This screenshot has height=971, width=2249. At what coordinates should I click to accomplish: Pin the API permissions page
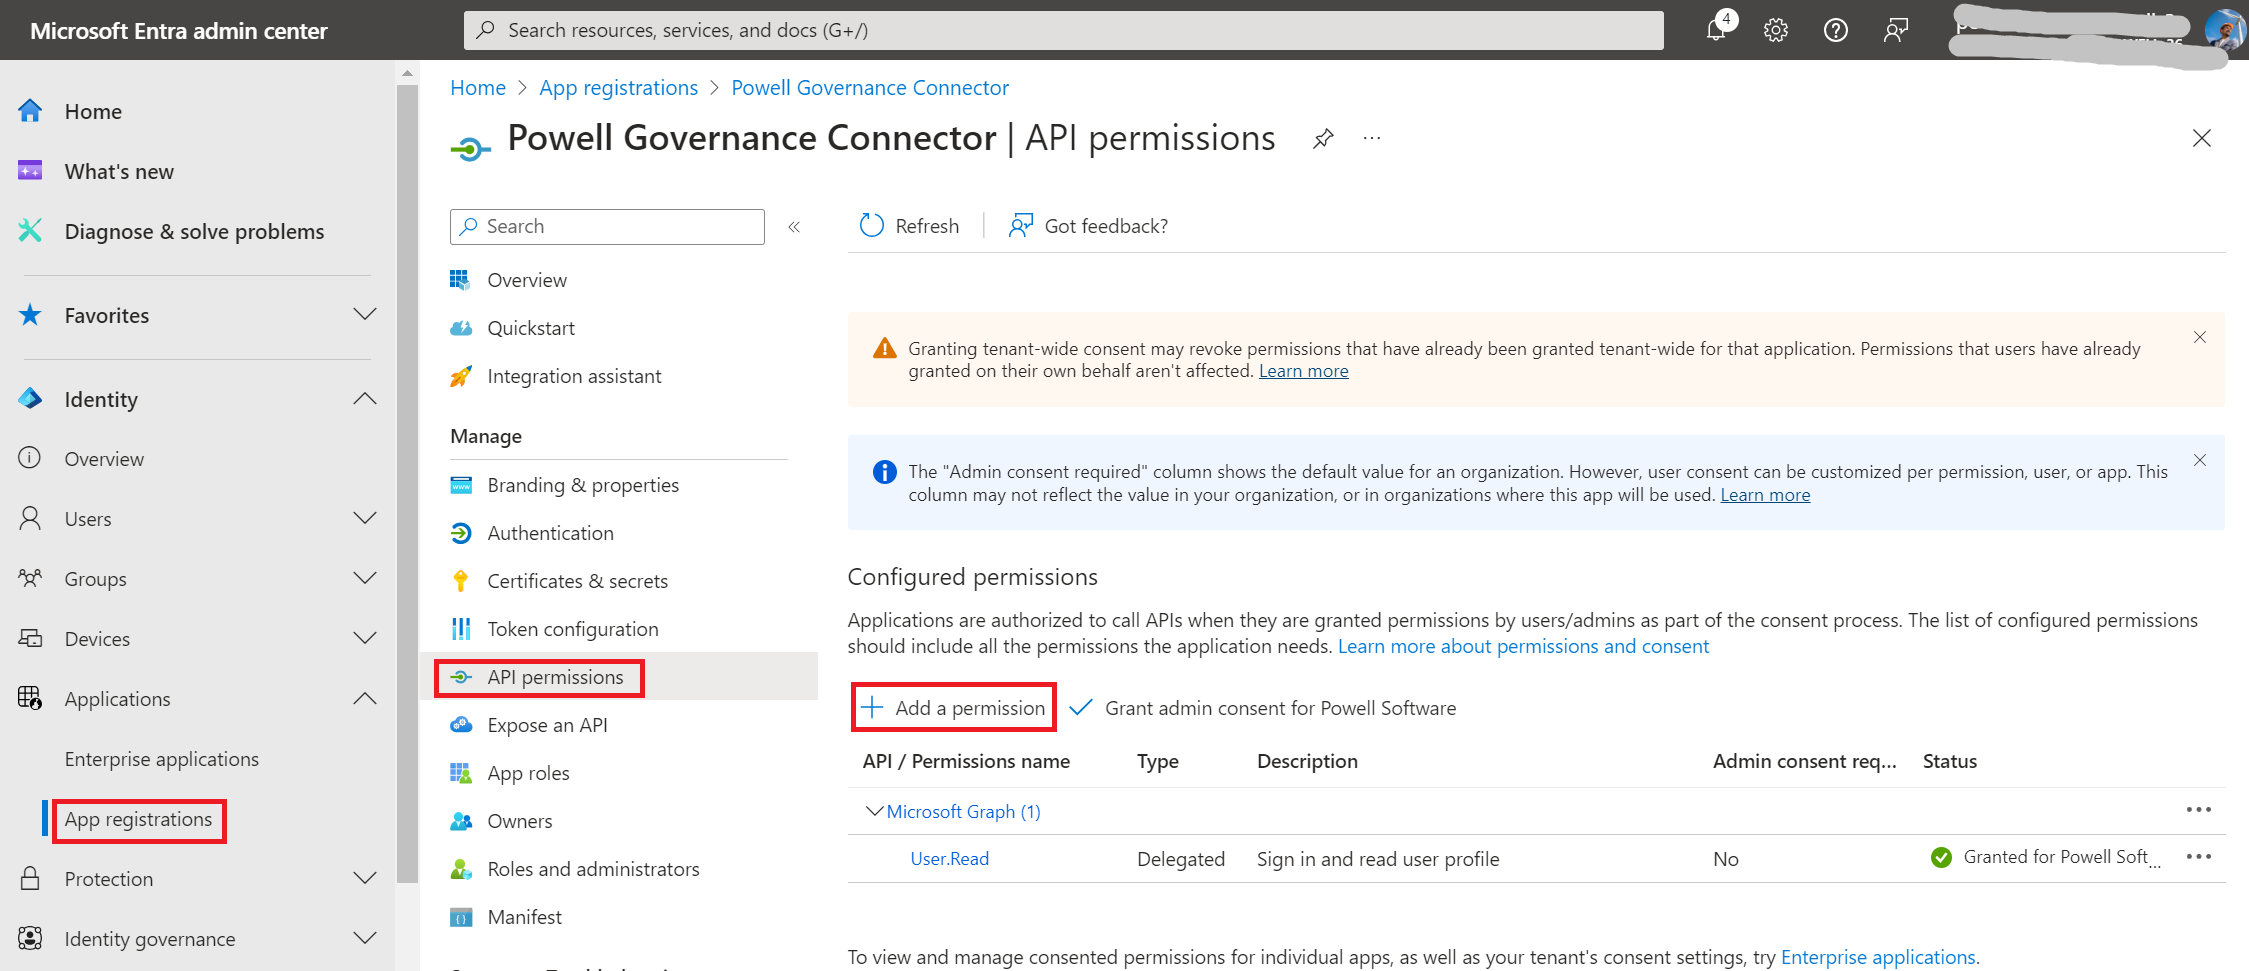pyautogui.click(x=1323, y=138)
